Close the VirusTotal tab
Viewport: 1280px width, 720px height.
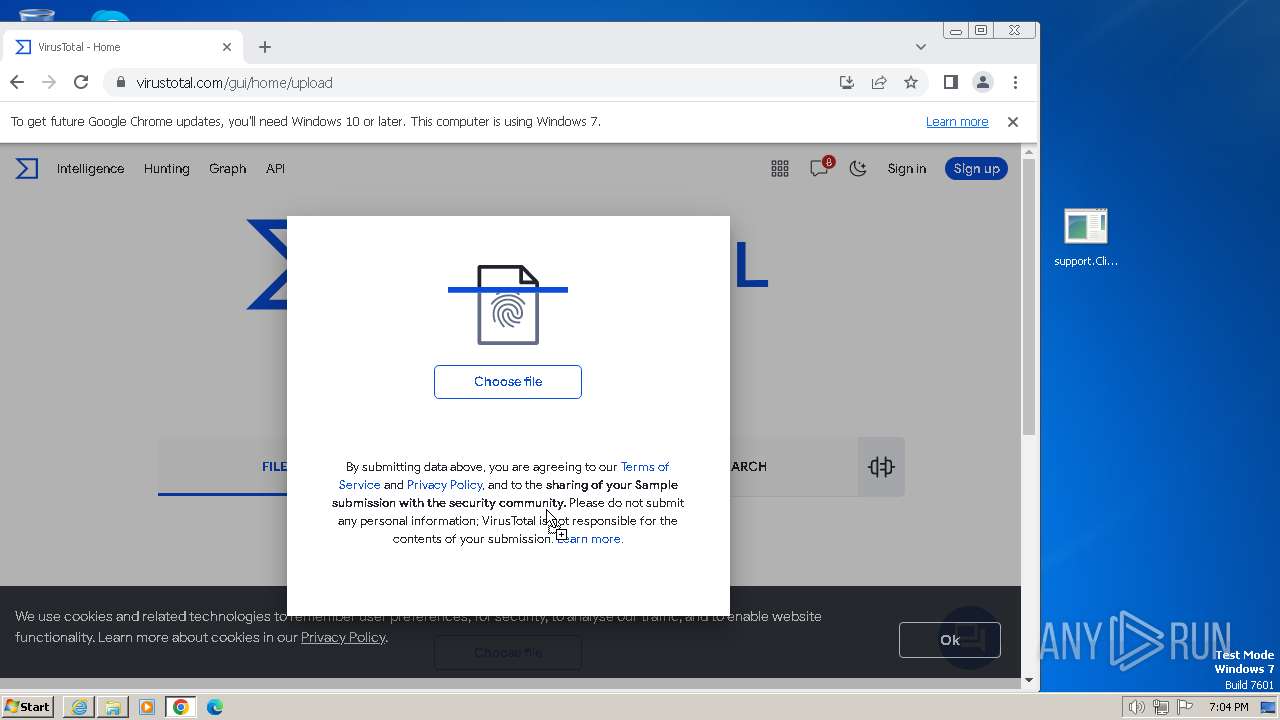click(227, 47)
